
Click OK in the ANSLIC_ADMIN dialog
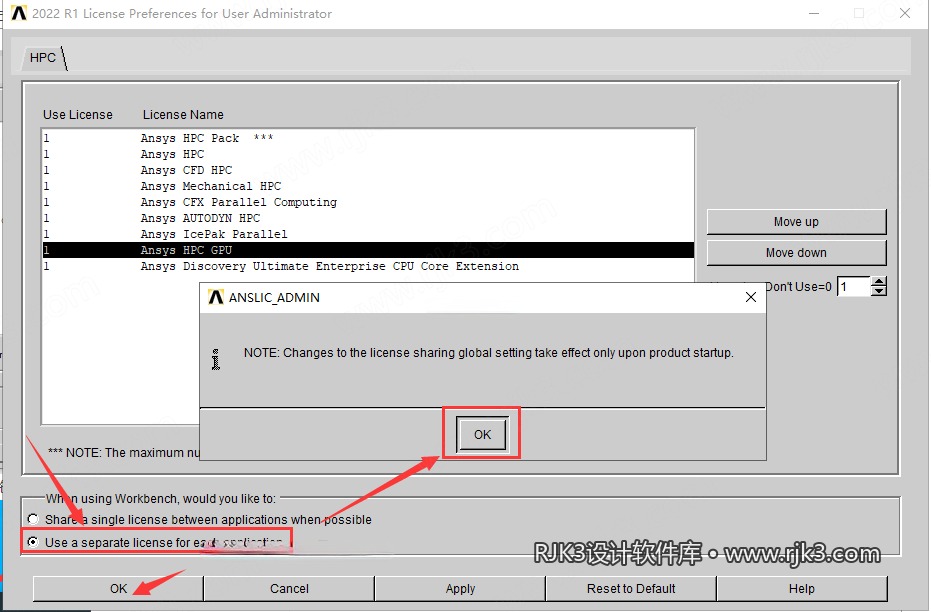(482, 435)
